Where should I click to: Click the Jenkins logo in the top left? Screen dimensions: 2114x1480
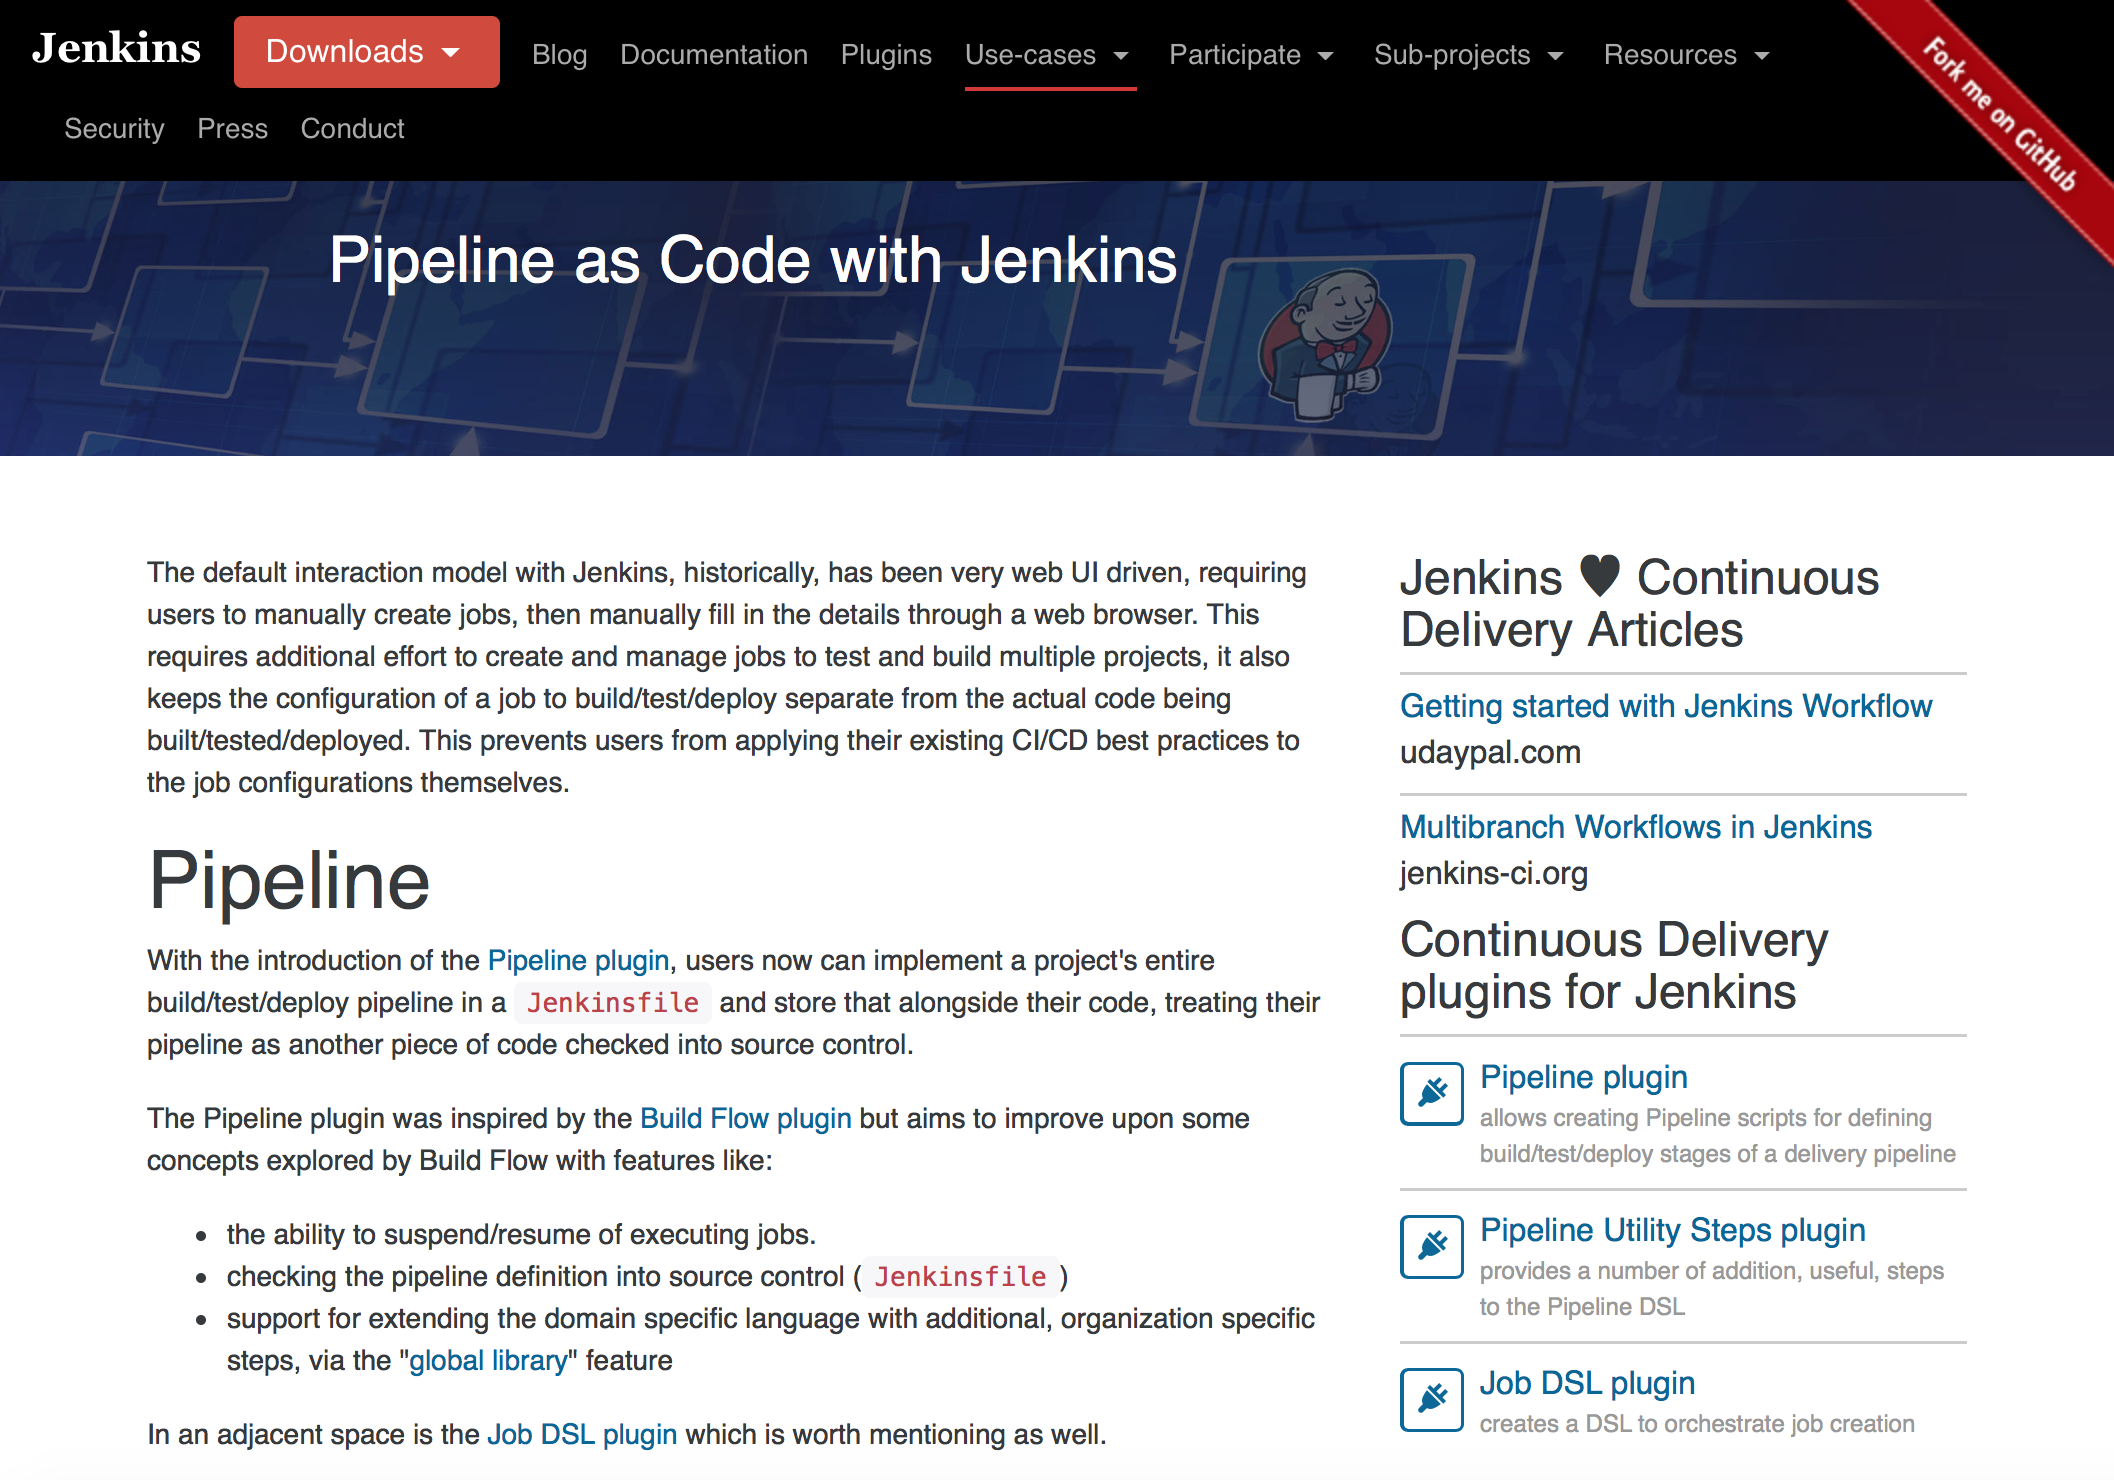[117, 53]
